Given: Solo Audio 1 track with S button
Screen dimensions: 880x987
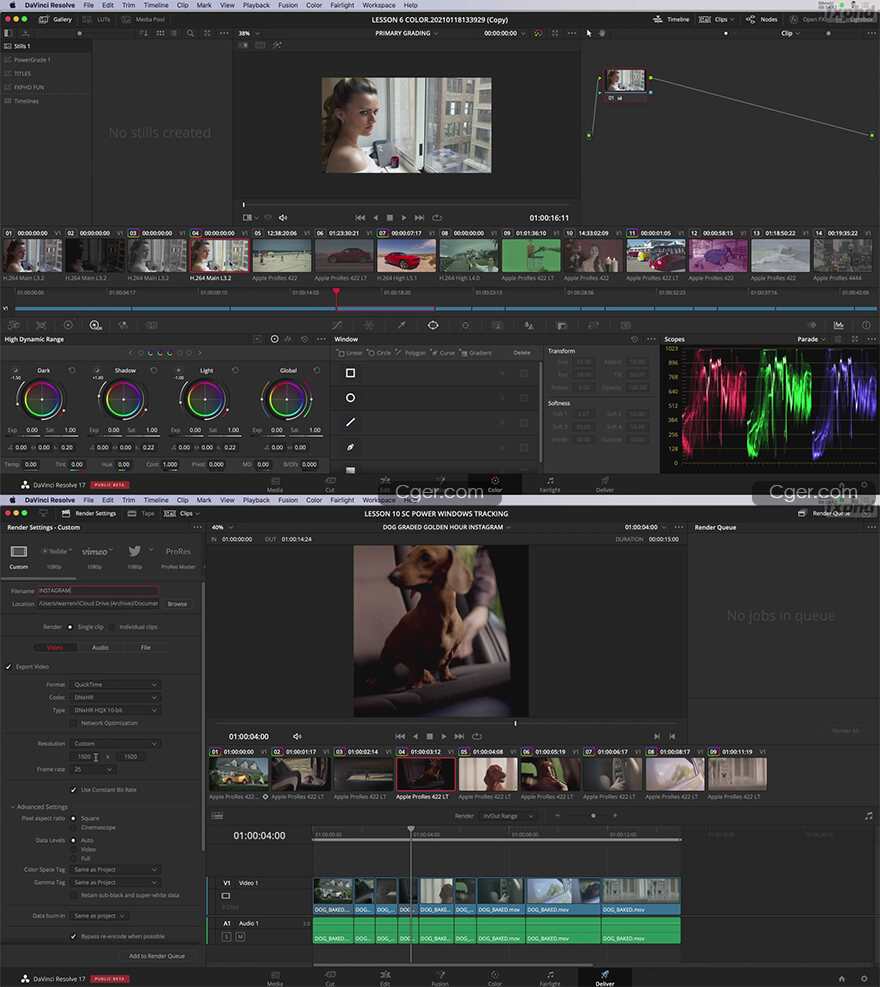Looking at the screenshot, I should click(226, 936).
